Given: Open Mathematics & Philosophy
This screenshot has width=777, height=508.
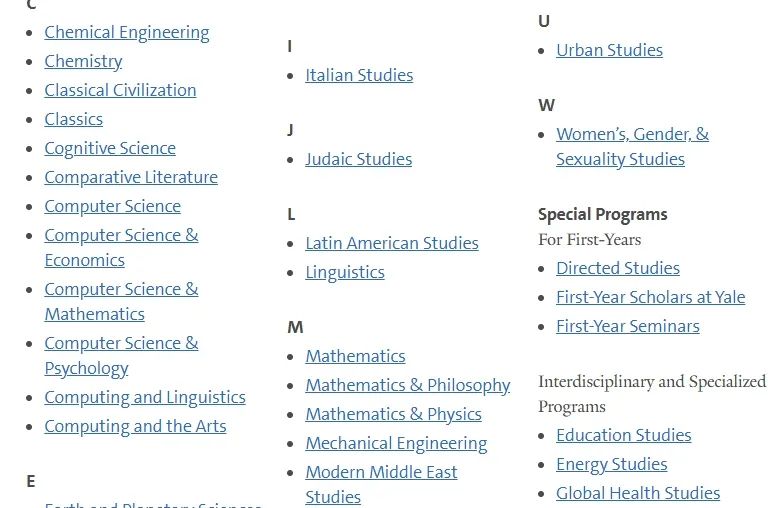Looking at the screenshot, I should click(x=408, y=386).
